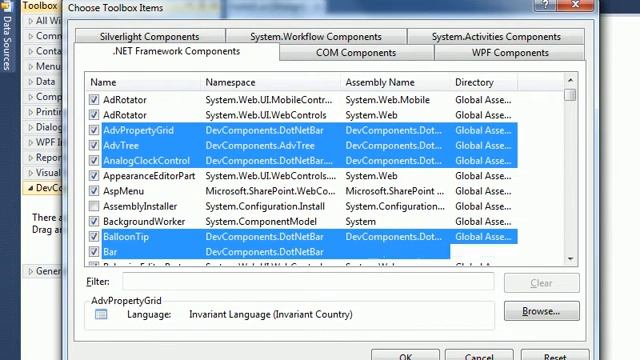The image size is (640, 360).
Task: Select the AdvPropertyGrid row name
Action: click(138, 130)
